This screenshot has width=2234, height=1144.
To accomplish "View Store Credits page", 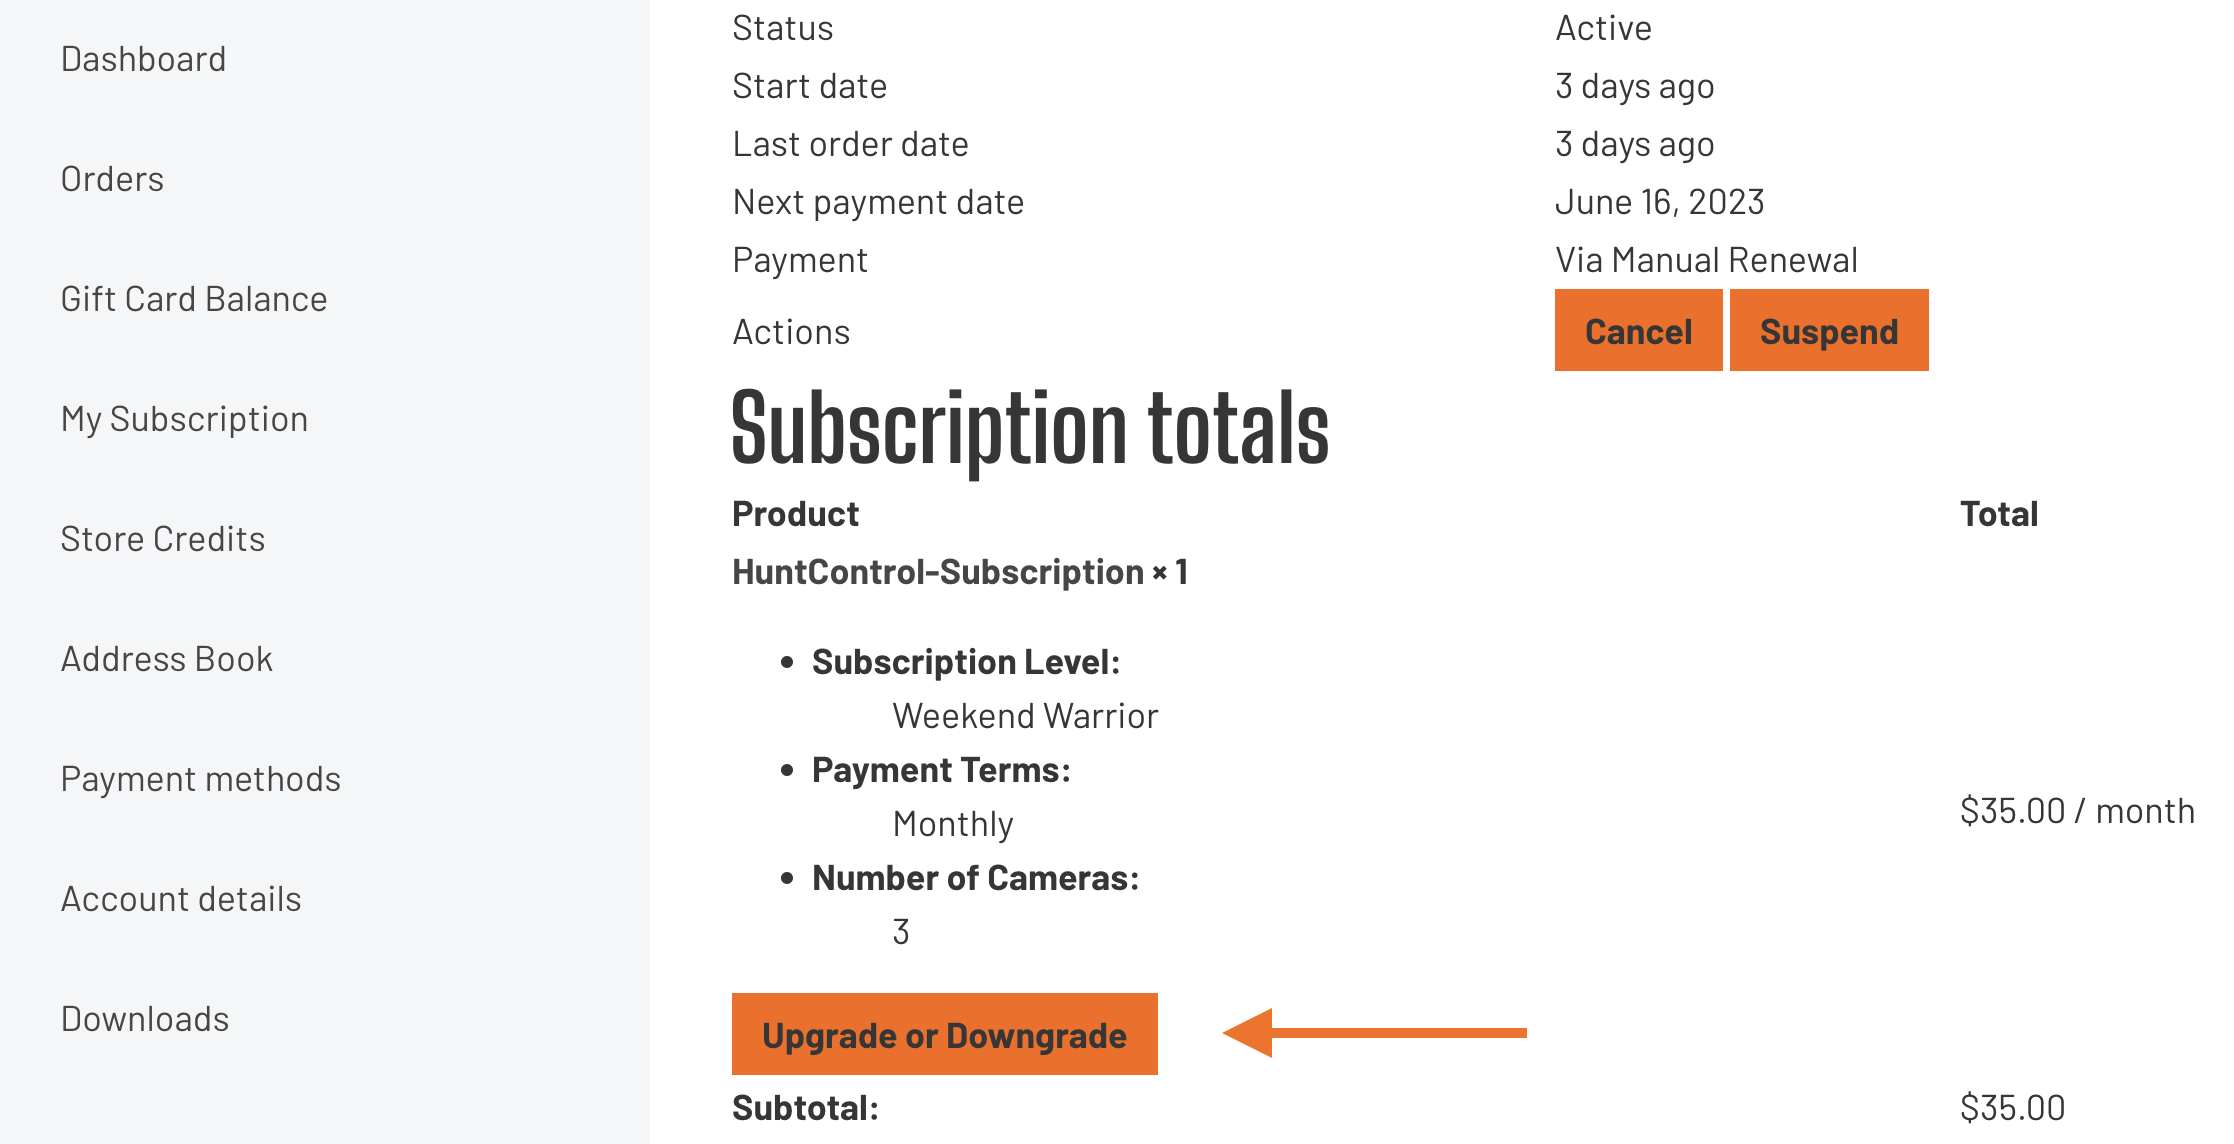I will click(x=163, y=539).
